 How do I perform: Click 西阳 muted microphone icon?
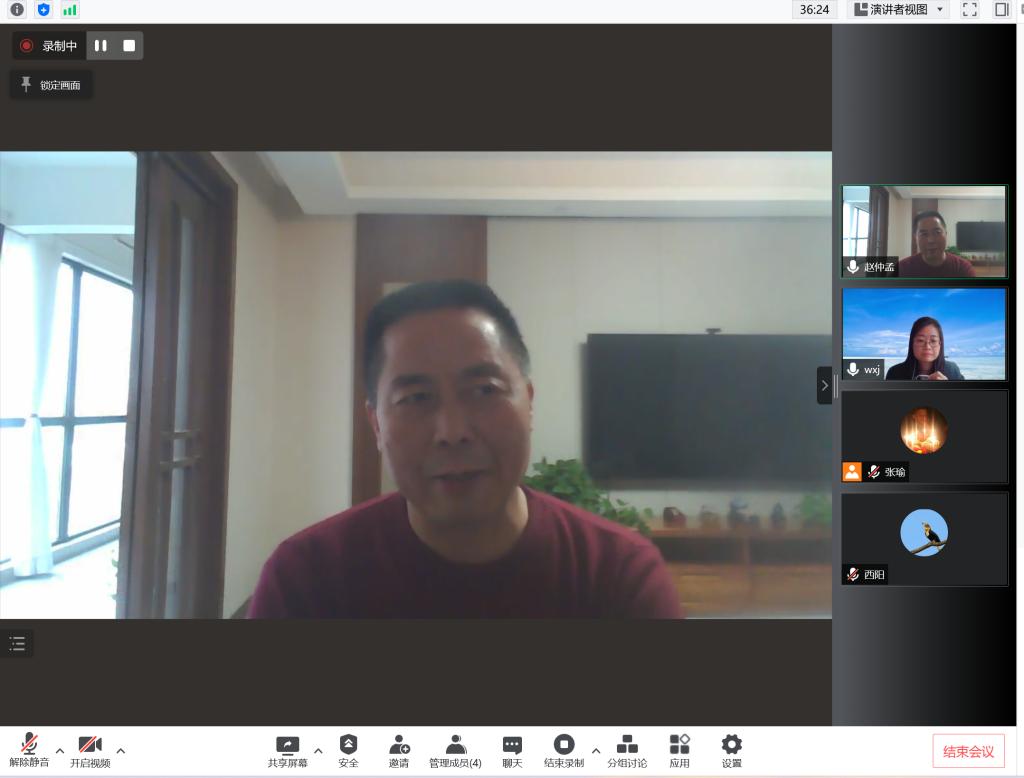click(x=853, y=574)
